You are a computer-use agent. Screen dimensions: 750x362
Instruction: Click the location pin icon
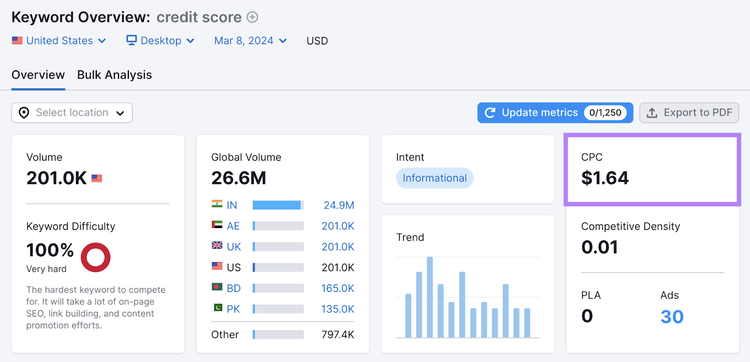point(23,113)
